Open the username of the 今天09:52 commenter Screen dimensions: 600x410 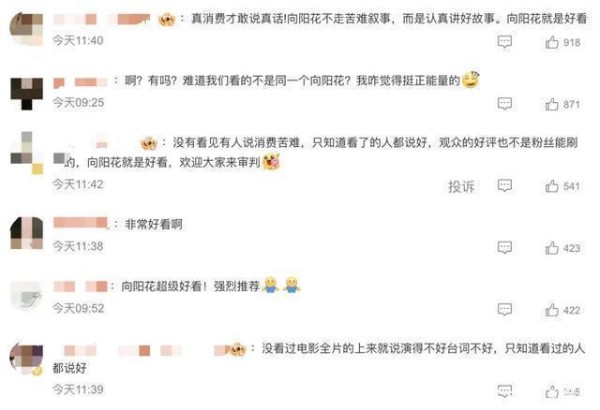[80, 286]
